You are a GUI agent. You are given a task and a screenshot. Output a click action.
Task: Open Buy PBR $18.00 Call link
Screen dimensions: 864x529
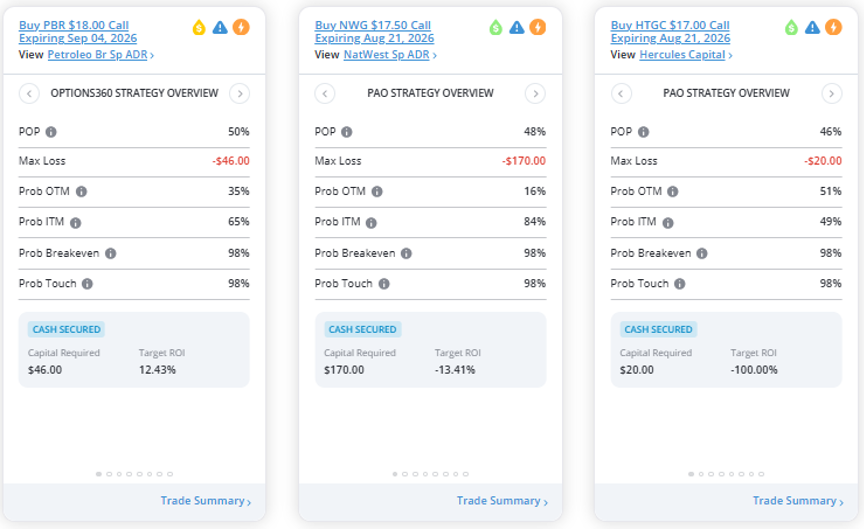(x=74, y=25)
